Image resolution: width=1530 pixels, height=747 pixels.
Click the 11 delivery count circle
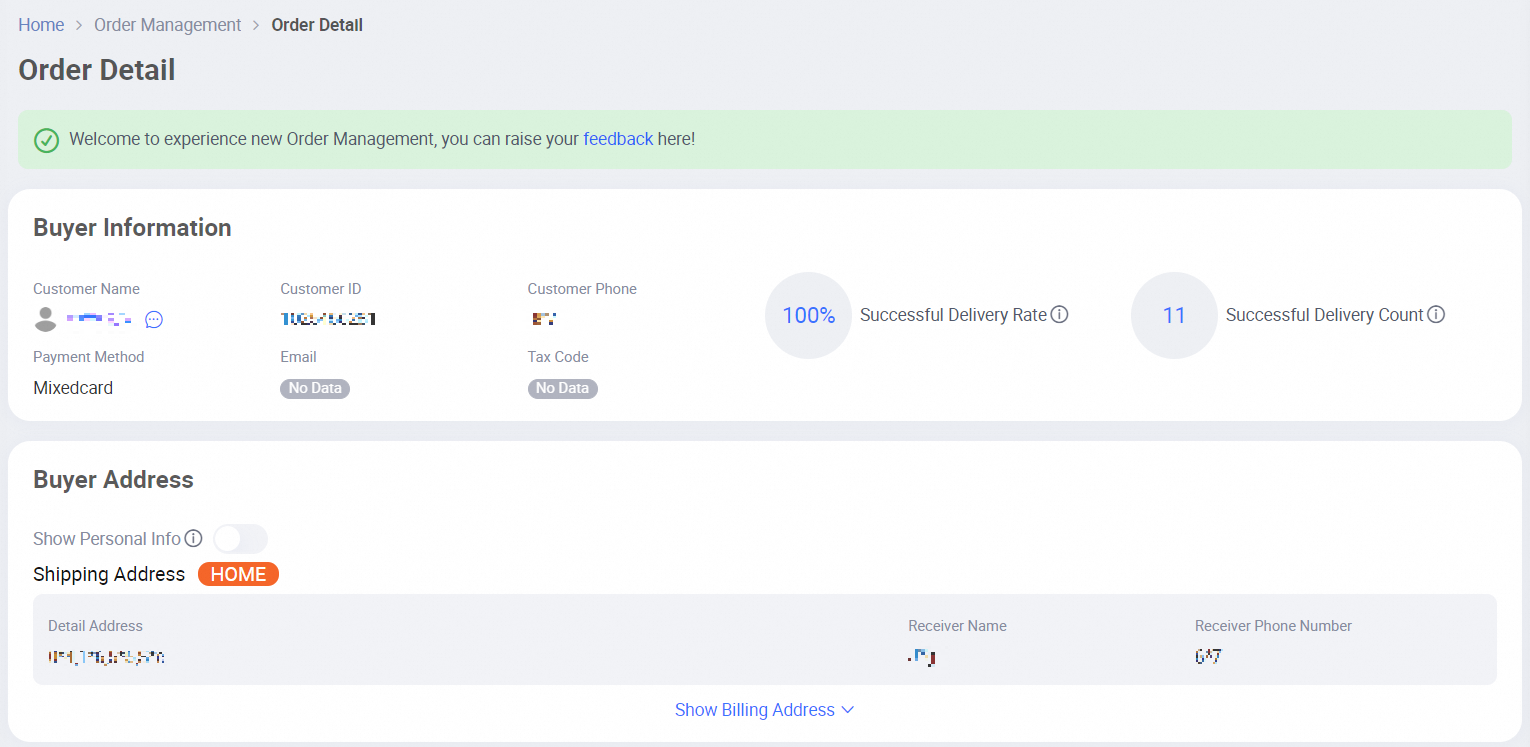click(1174, 316)
